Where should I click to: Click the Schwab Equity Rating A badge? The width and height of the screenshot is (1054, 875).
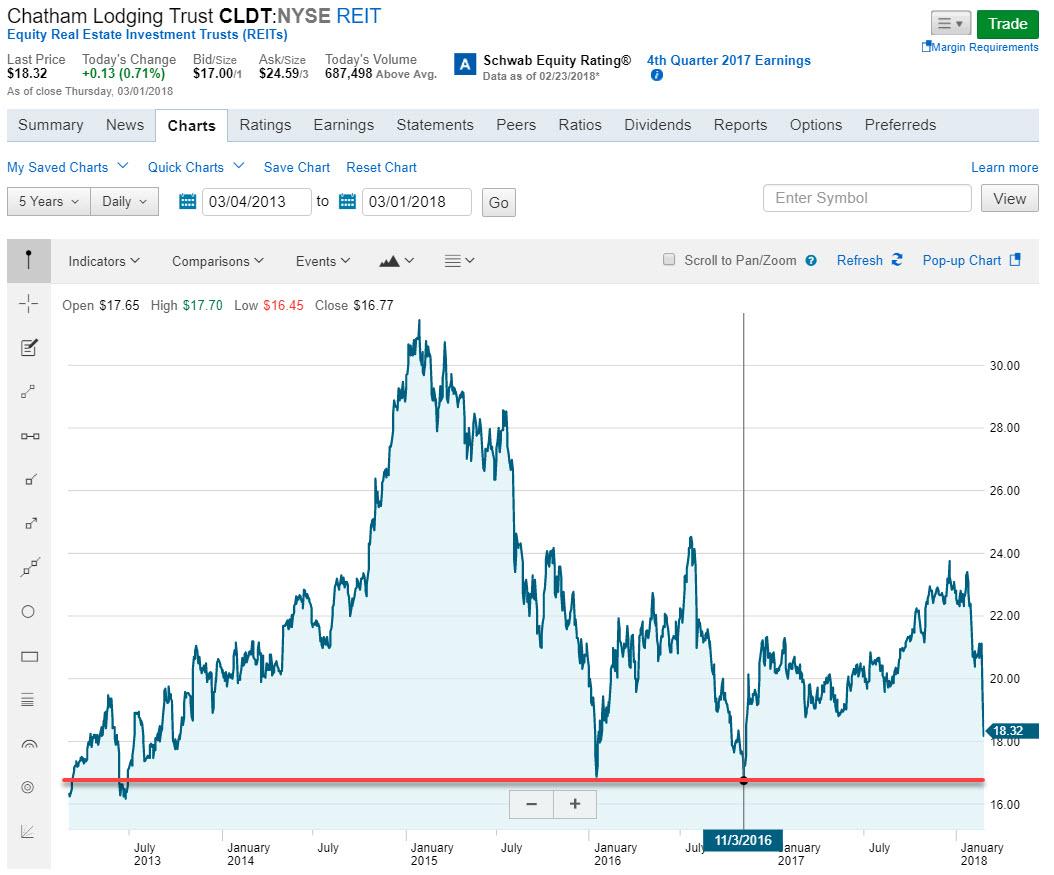click(x=464, y=65)
